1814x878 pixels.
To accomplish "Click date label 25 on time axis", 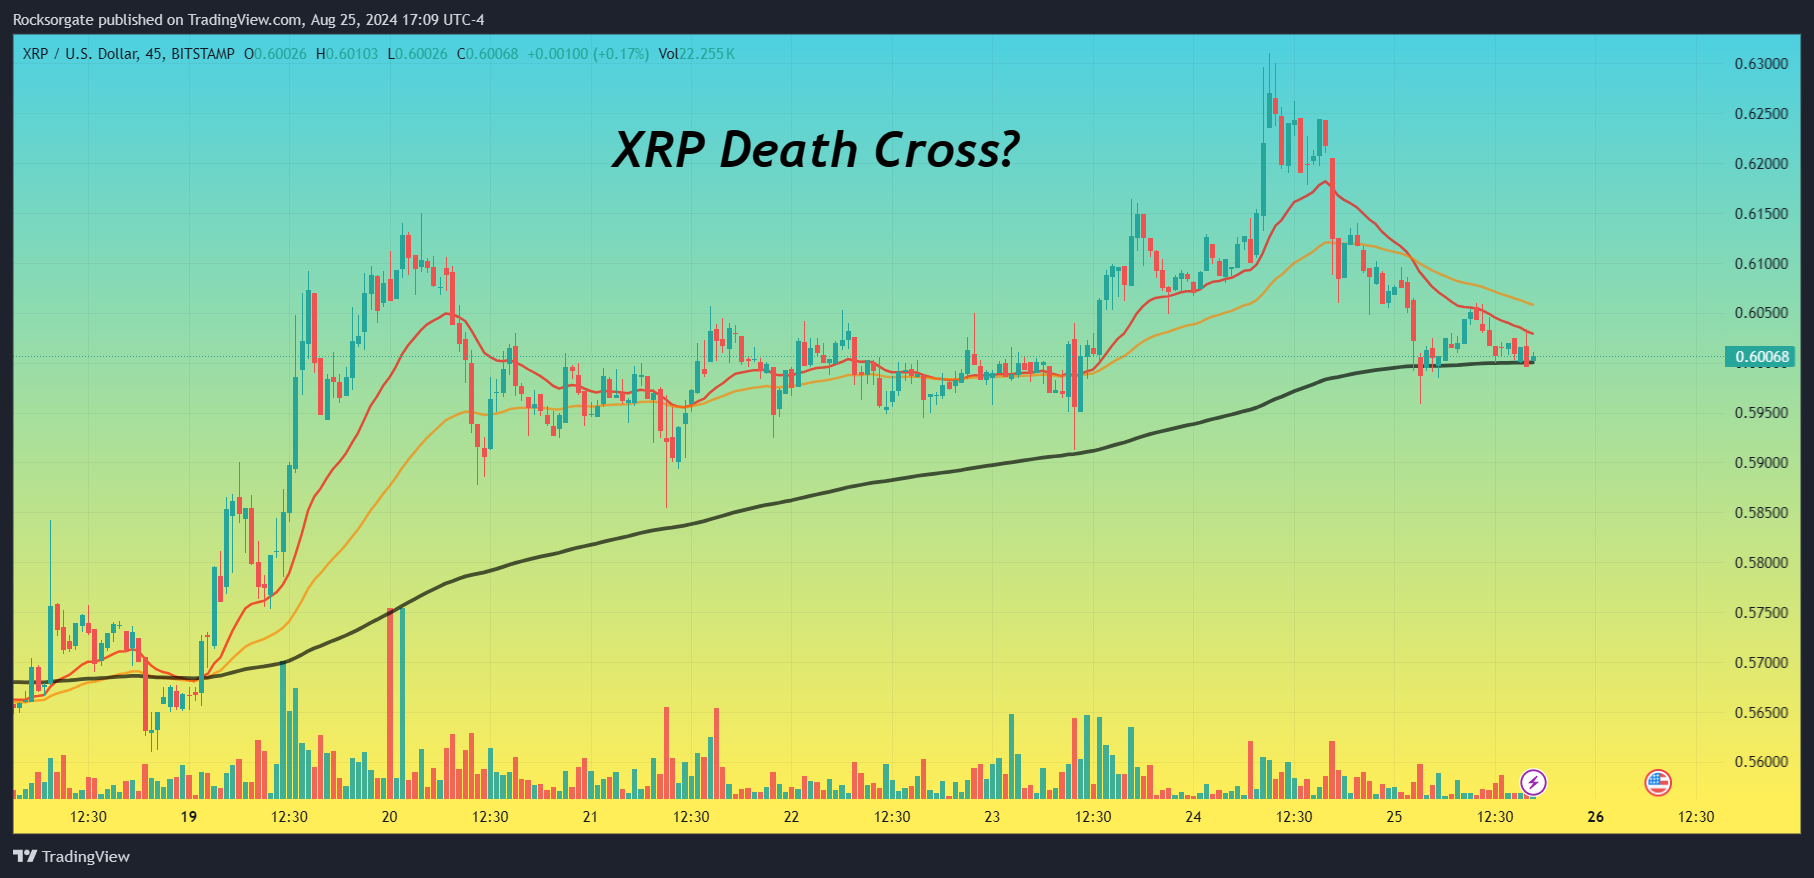I will [1394, 817].
